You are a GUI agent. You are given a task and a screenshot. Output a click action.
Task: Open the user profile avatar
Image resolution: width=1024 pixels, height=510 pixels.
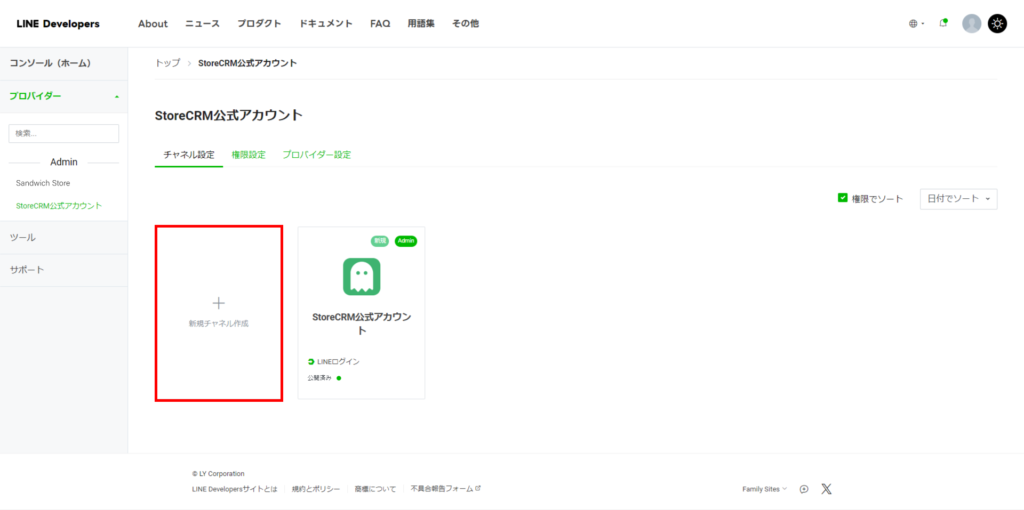point(972,24)
